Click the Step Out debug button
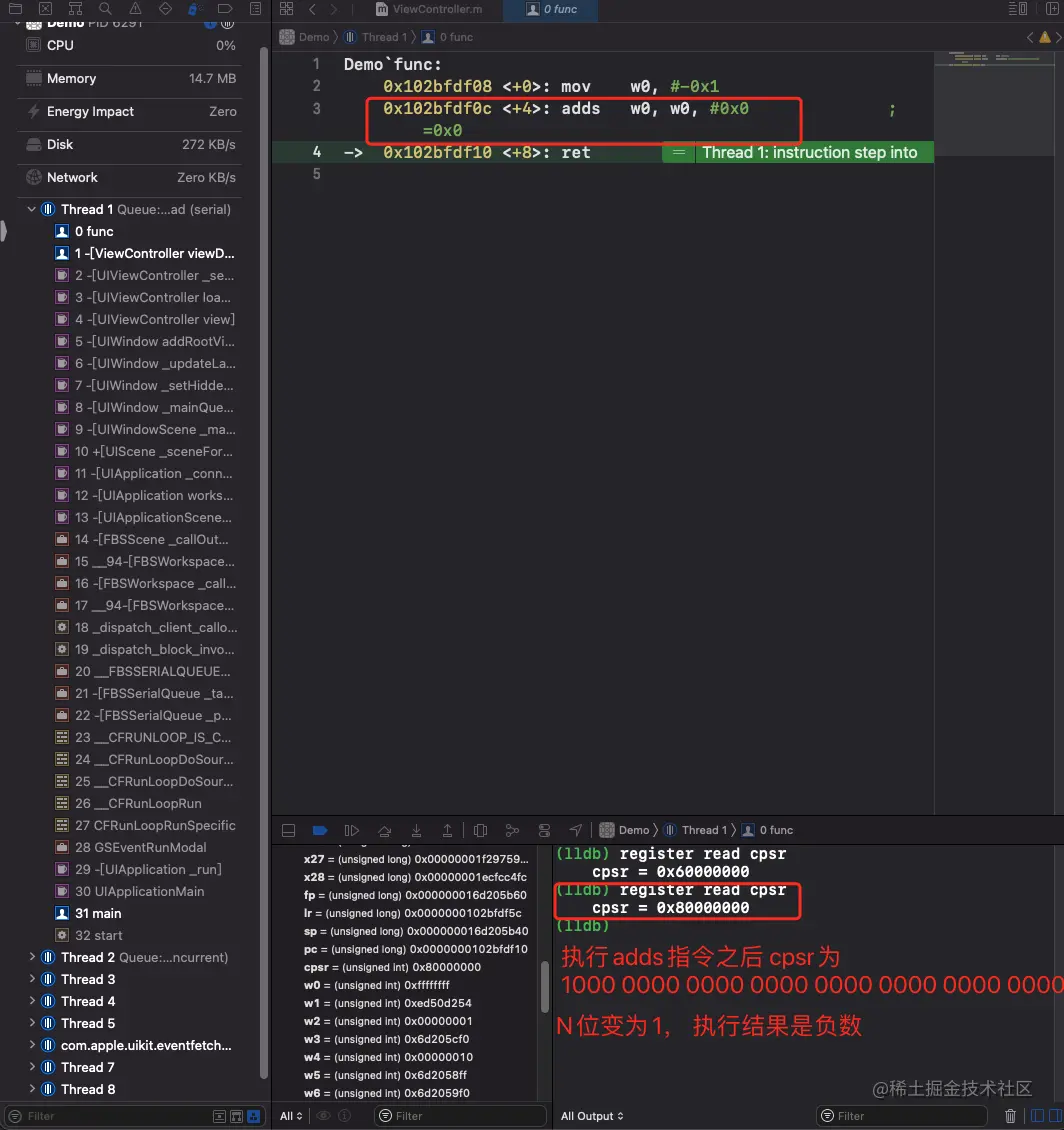The height and width of the screenshot is (1130, 1064). point(447,830)
